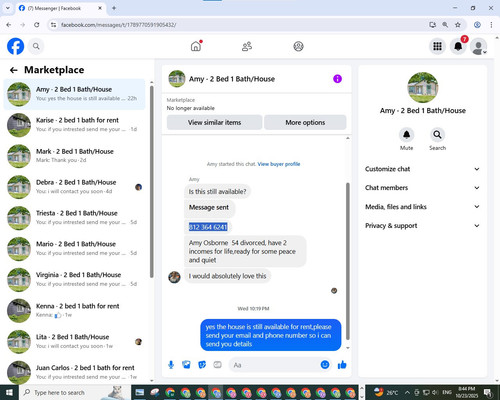Expand Media, files and links section

pos(422,207)
